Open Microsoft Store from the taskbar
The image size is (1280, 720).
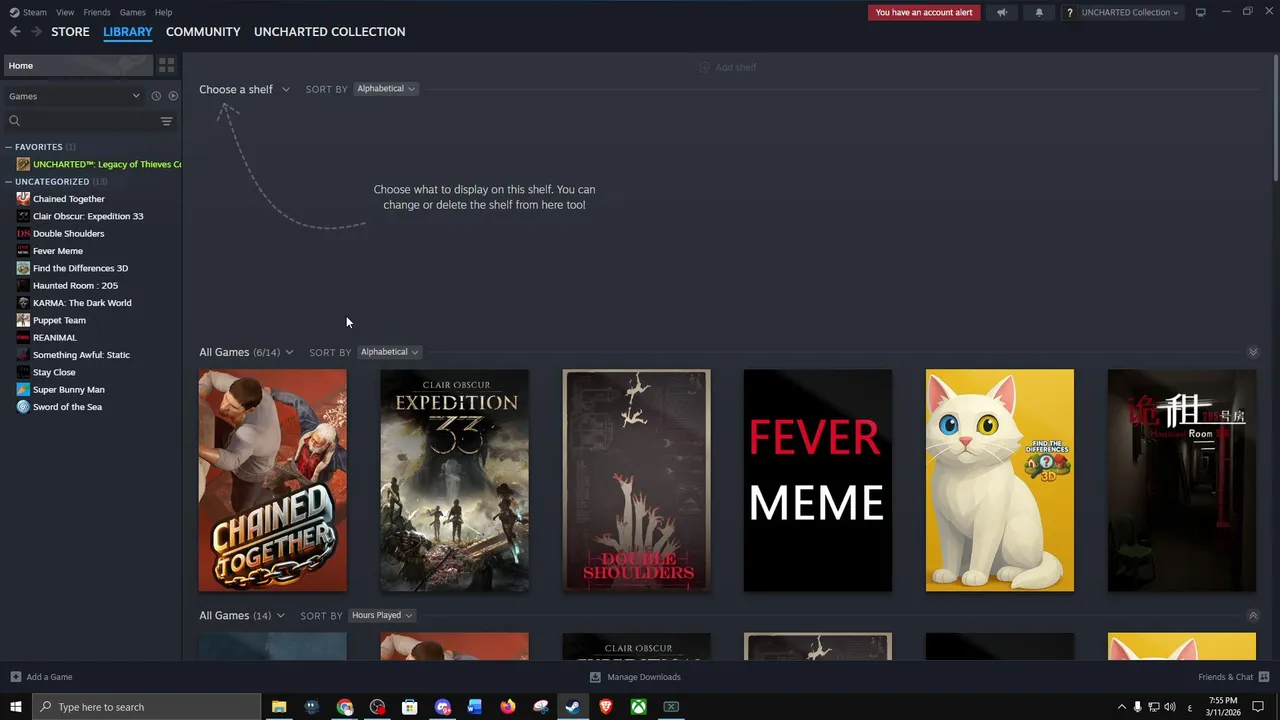click(410, 707)
